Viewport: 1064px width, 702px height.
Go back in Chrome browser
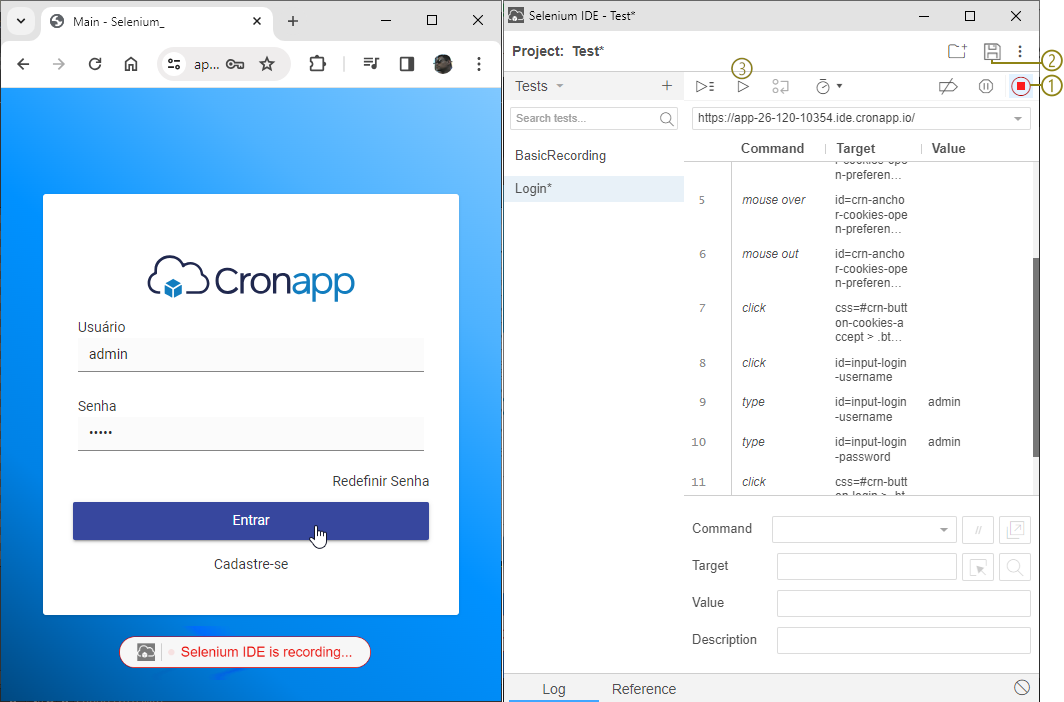pos(23,64)
